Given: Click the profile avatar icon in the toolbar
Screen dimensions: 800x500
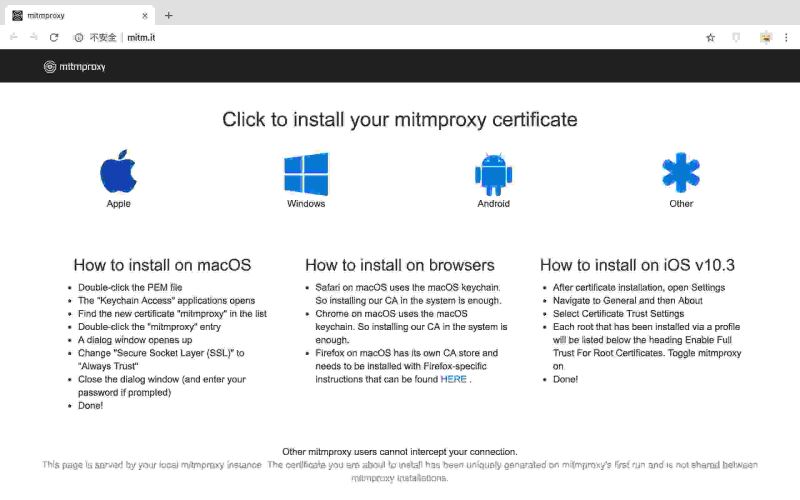Looking at the screenshot, I should [x=765, y=37].
